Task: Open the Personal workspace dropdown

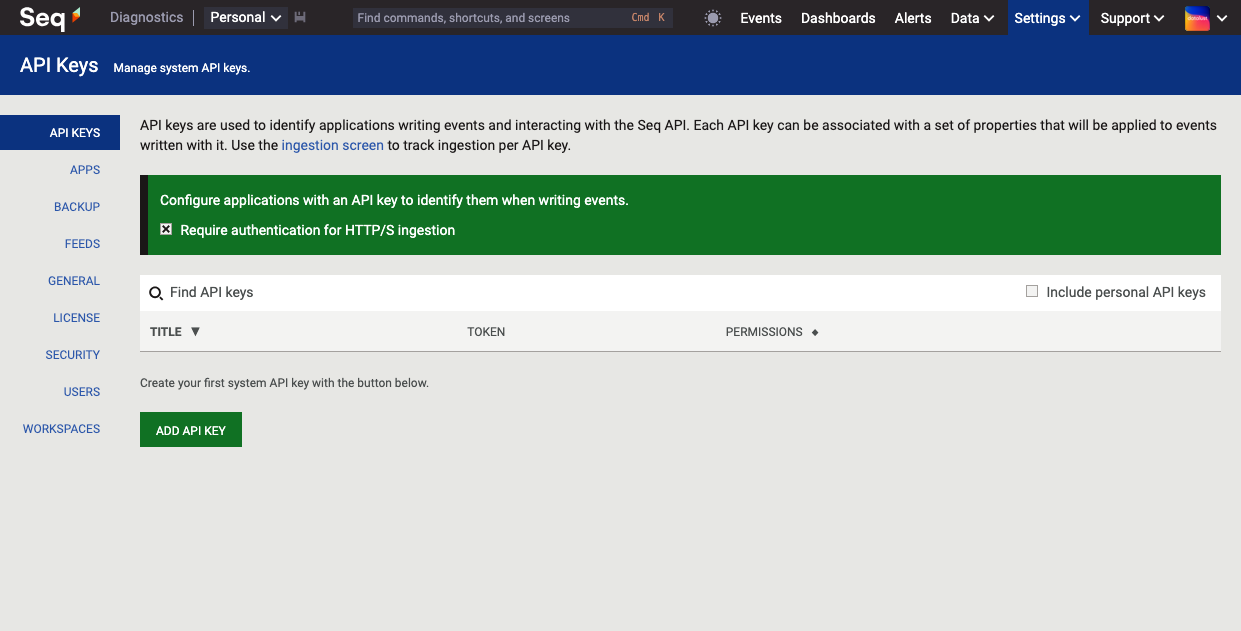Action: [245, 18]
